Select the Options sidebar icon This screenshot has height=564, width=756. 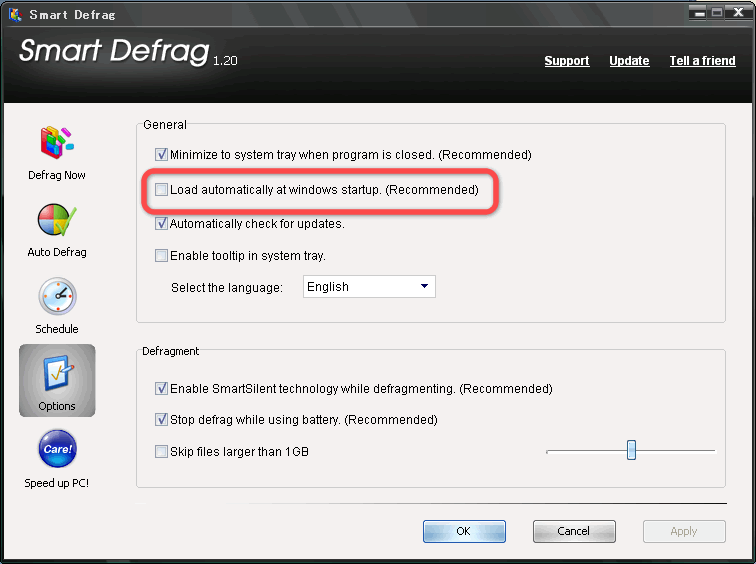tap(57, 380)
